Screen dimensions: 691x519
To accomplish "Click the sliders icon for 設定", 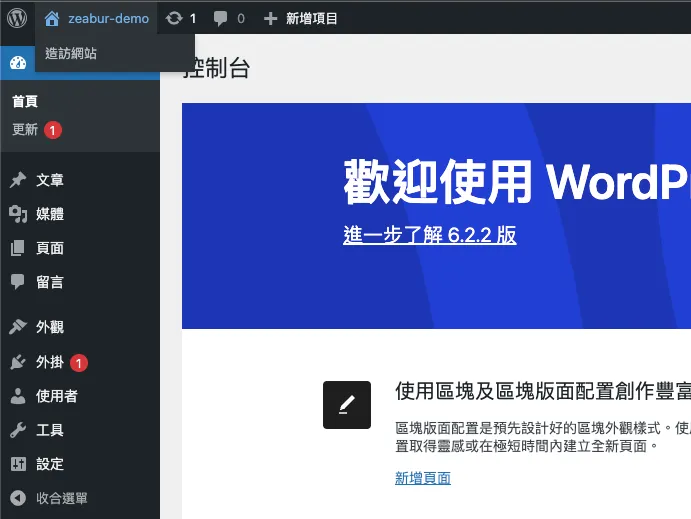I will pos(18,464).
